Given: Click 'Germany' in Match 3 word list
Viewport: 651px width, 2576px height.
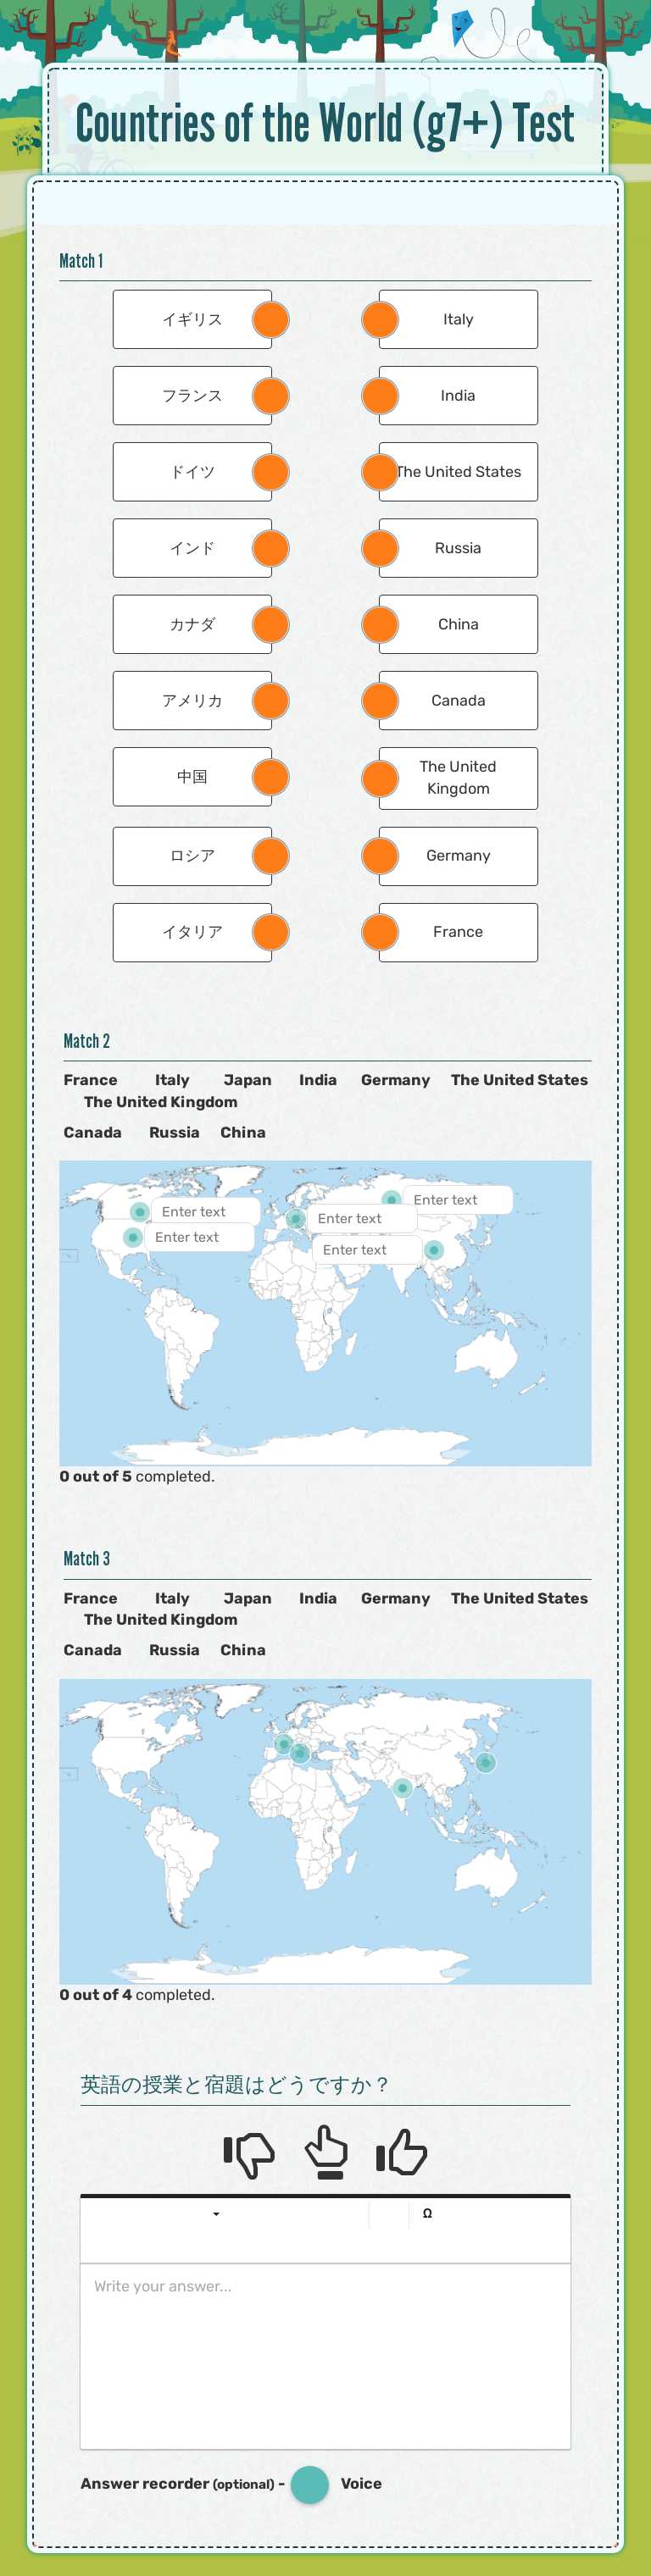Looking at the screenshot, I should click(x=395, y=1599).
